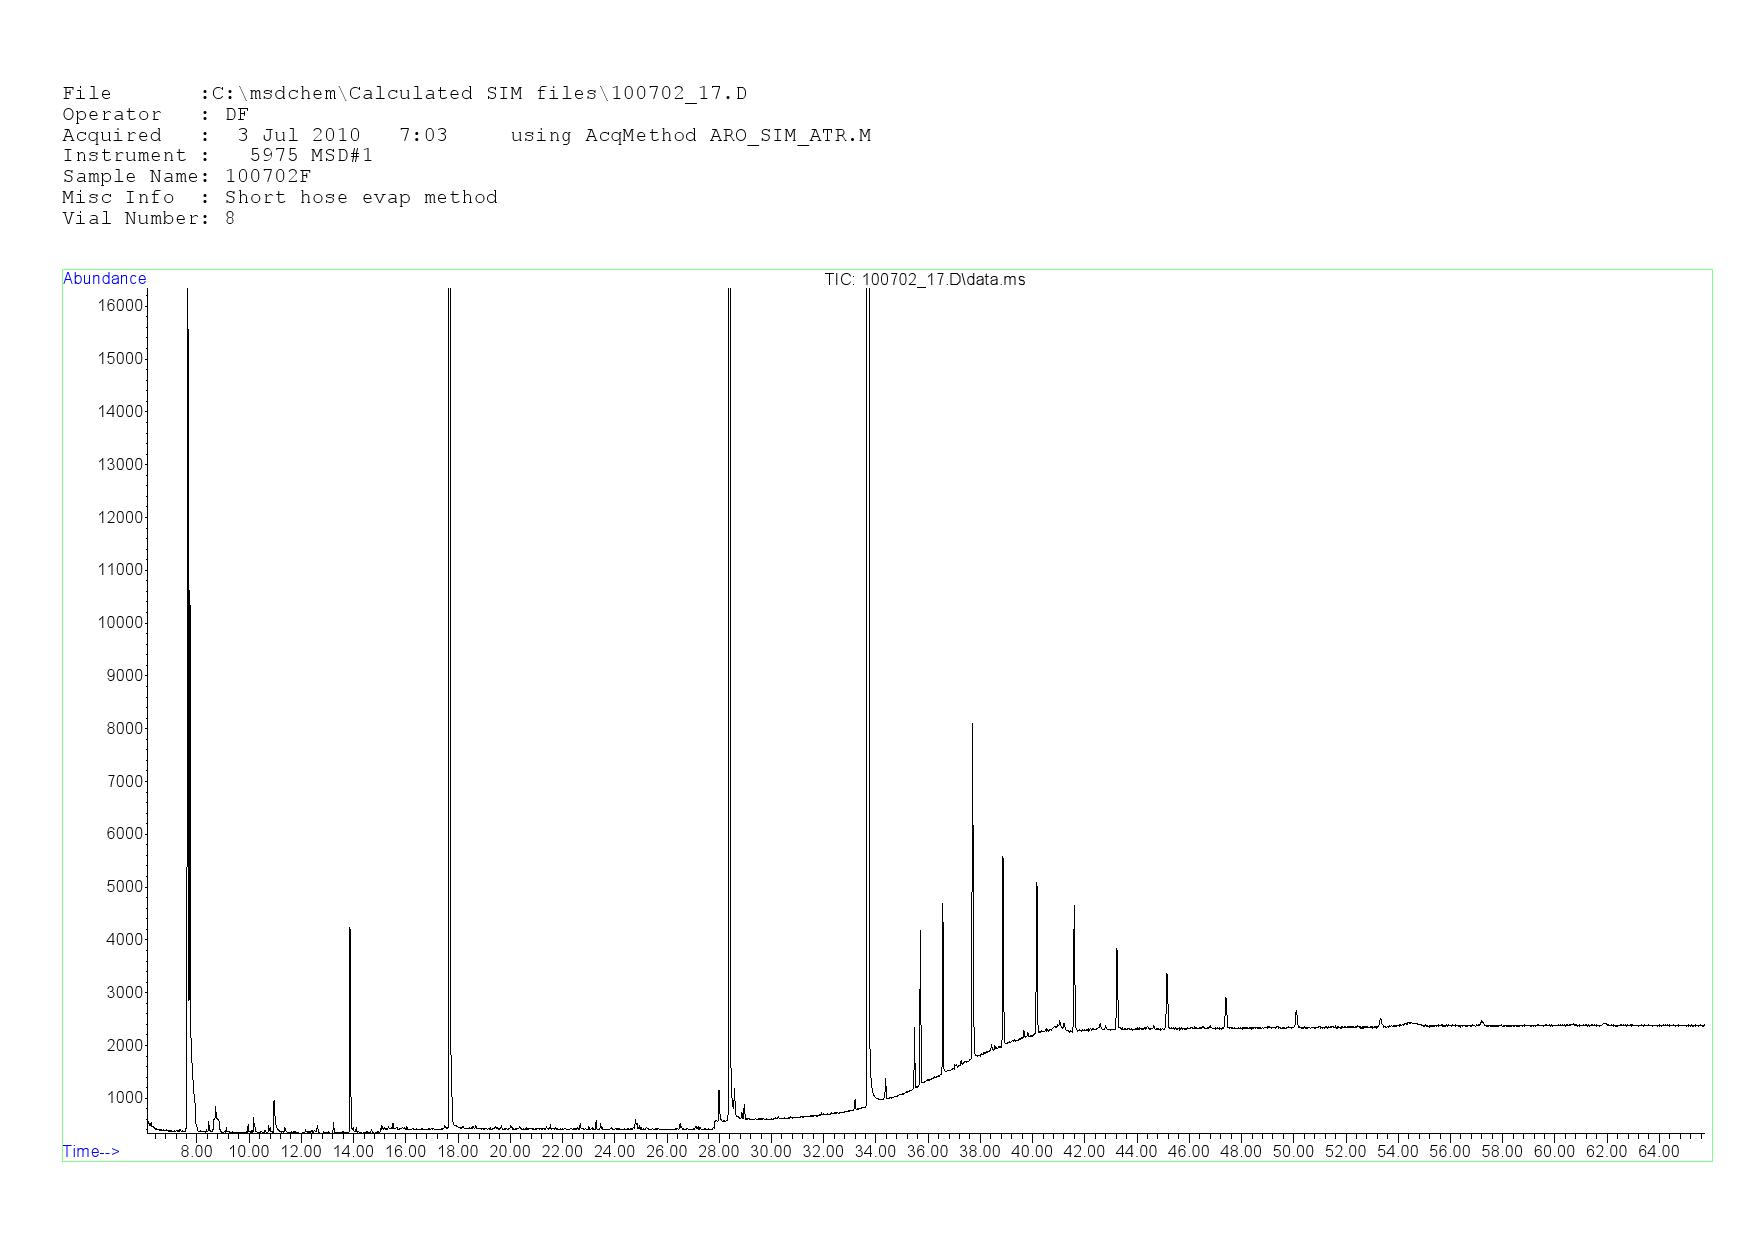Viewport: 1754px width, 1240px height.
Task: Click the tallest peak apex near 38.00 minutes
Action: (x=972, y=725)
